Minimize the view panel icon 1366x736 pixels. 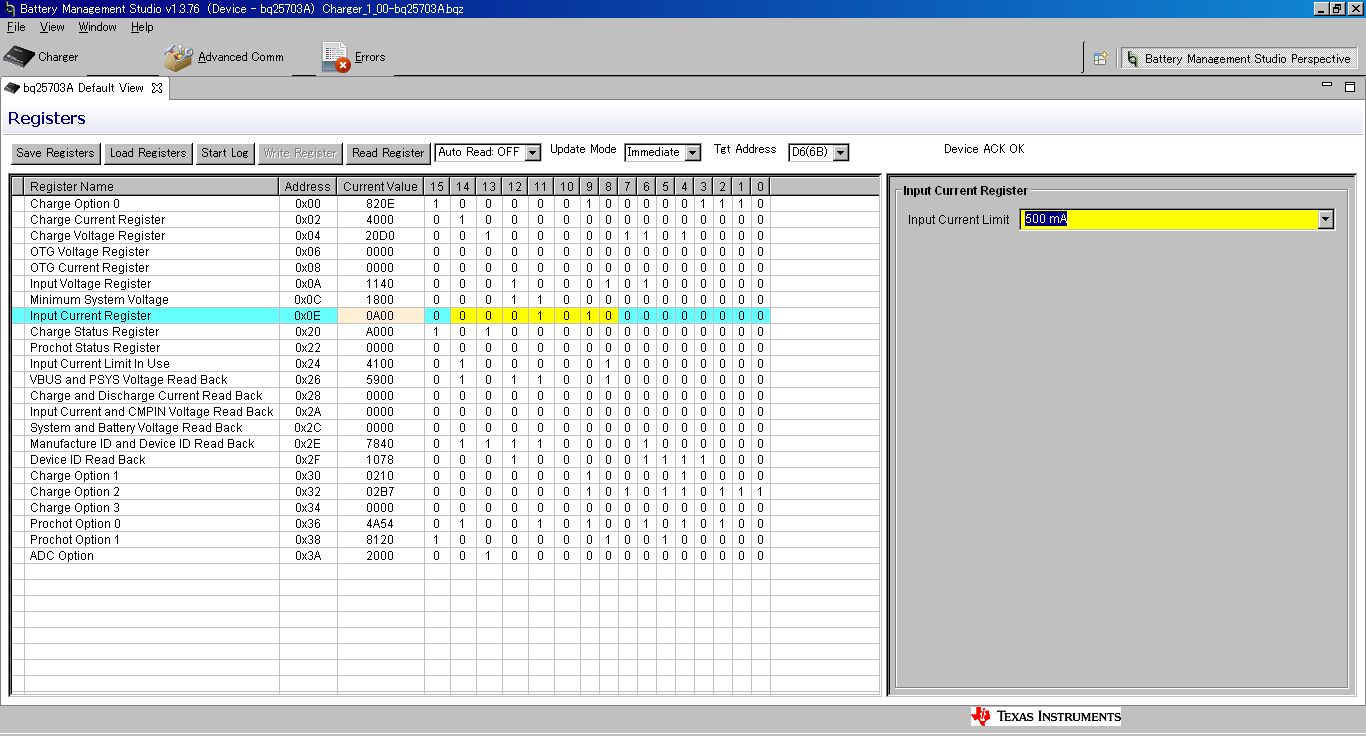(x=1327, y=86)
